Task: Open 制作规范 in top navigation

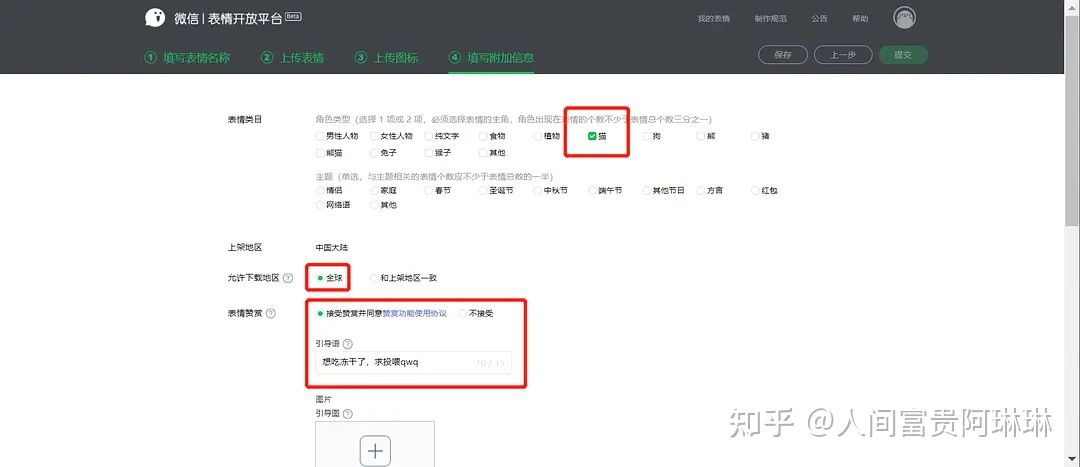Action: [770, 19]
